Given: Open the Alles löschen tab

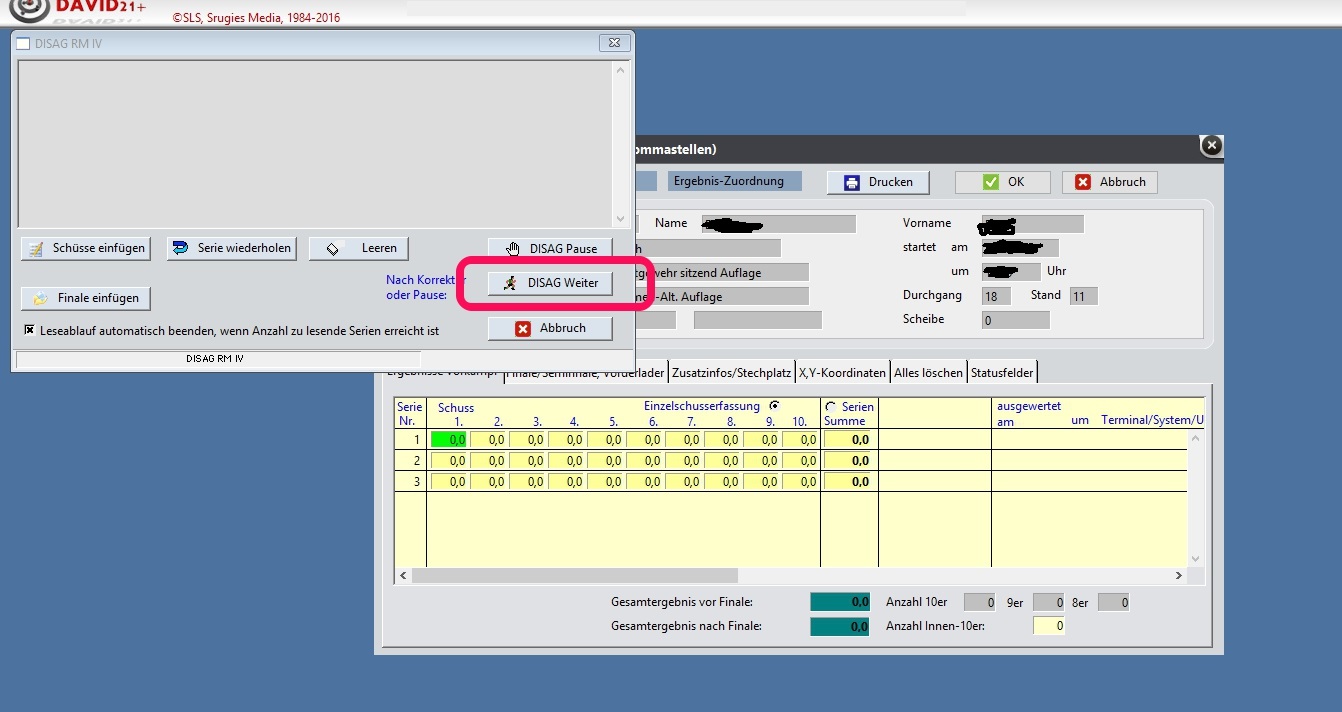Looking at the screenshot, I should (x=929, y=373).
